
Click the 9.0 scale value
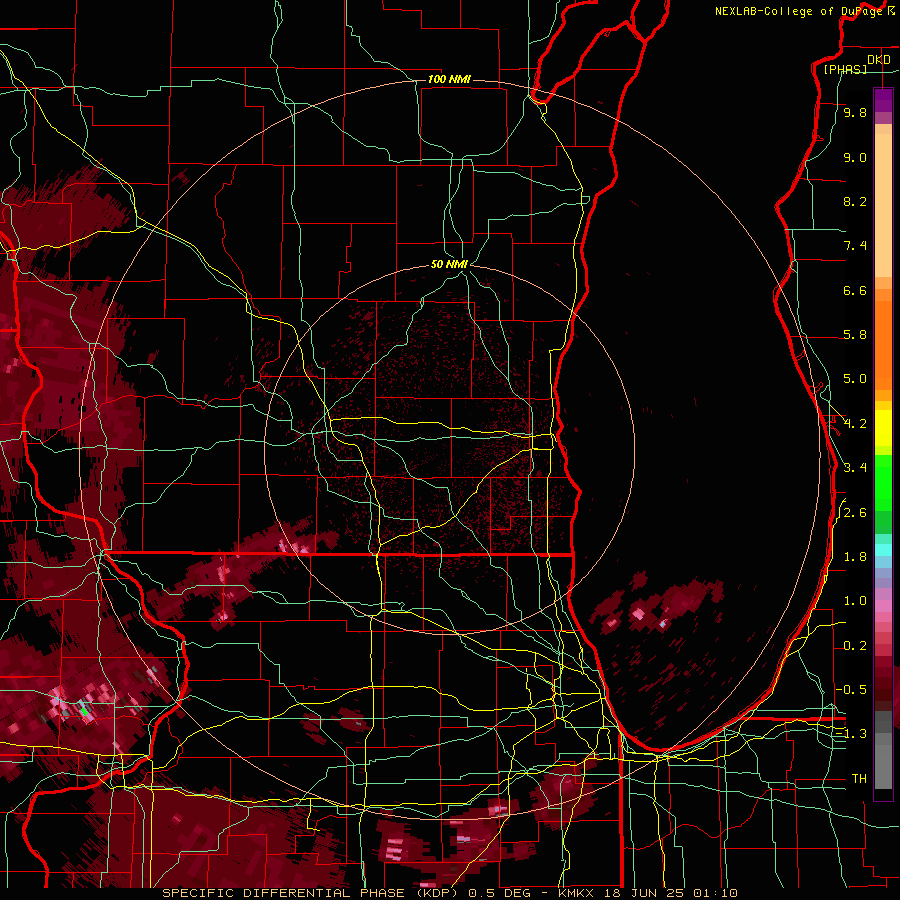[x=855, y=158]
